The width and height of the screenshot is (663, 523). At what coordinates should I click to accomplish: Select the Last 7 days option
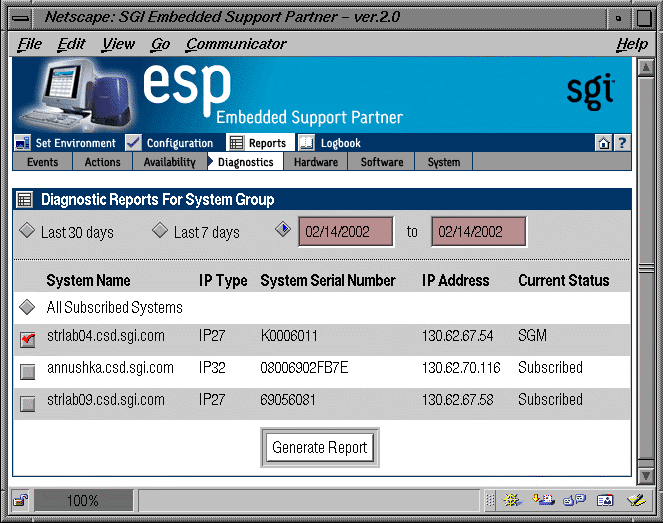pyautogui.click(x=160, y=231)
